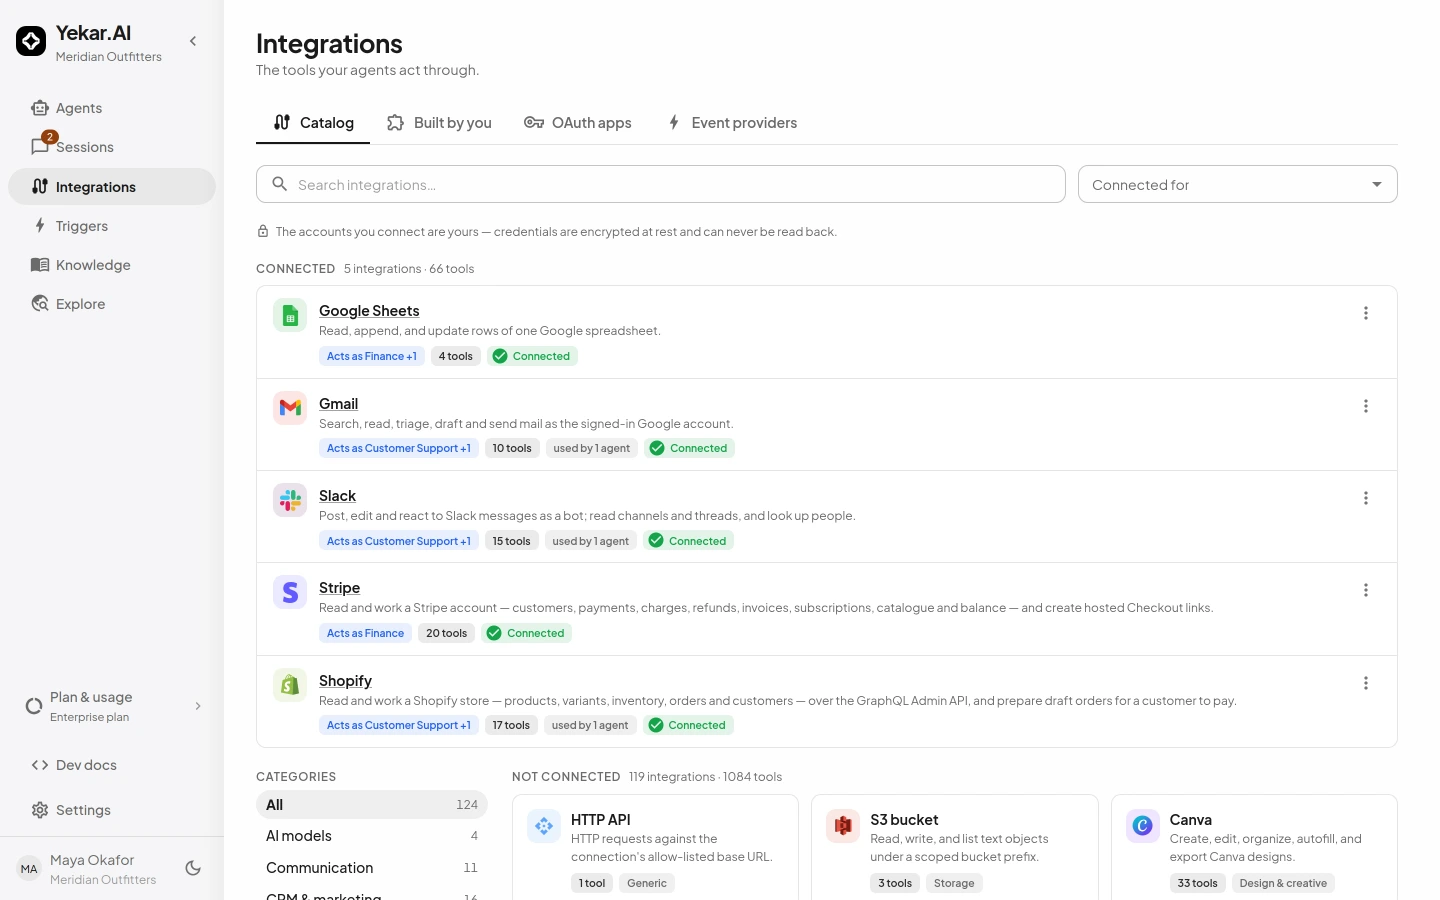Expand Plan & usage panel
The width and height of the screenshot is (1440, 900).
point(112,706)
